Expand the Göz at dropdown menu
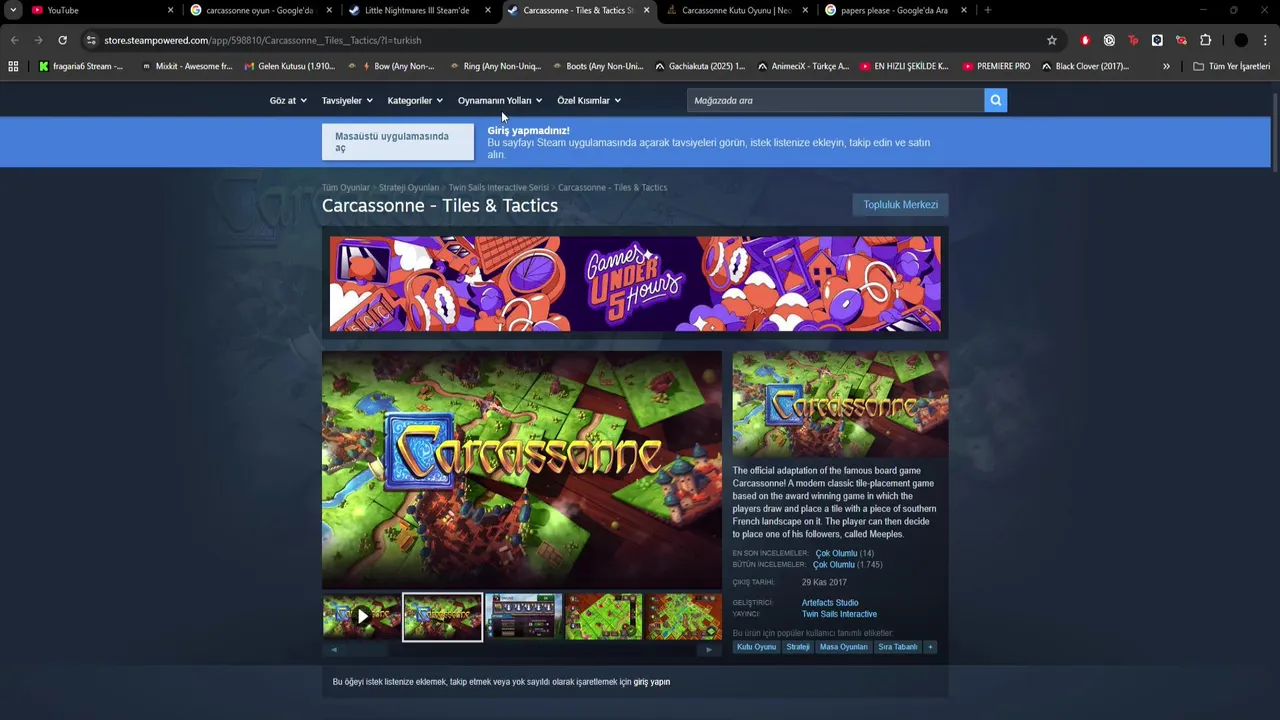Image resolution: width=1280 pixels, height=720 pixels. coord(288,100)
